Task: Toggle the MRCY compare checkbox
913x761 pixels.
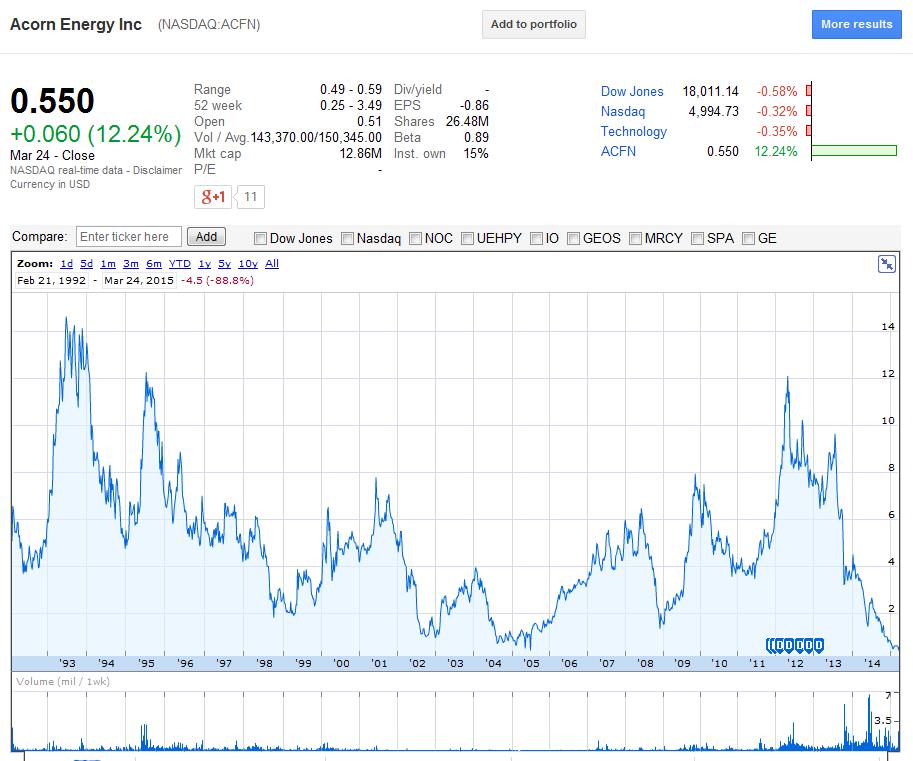Action: pyautogui.click(x=636, y=238)
